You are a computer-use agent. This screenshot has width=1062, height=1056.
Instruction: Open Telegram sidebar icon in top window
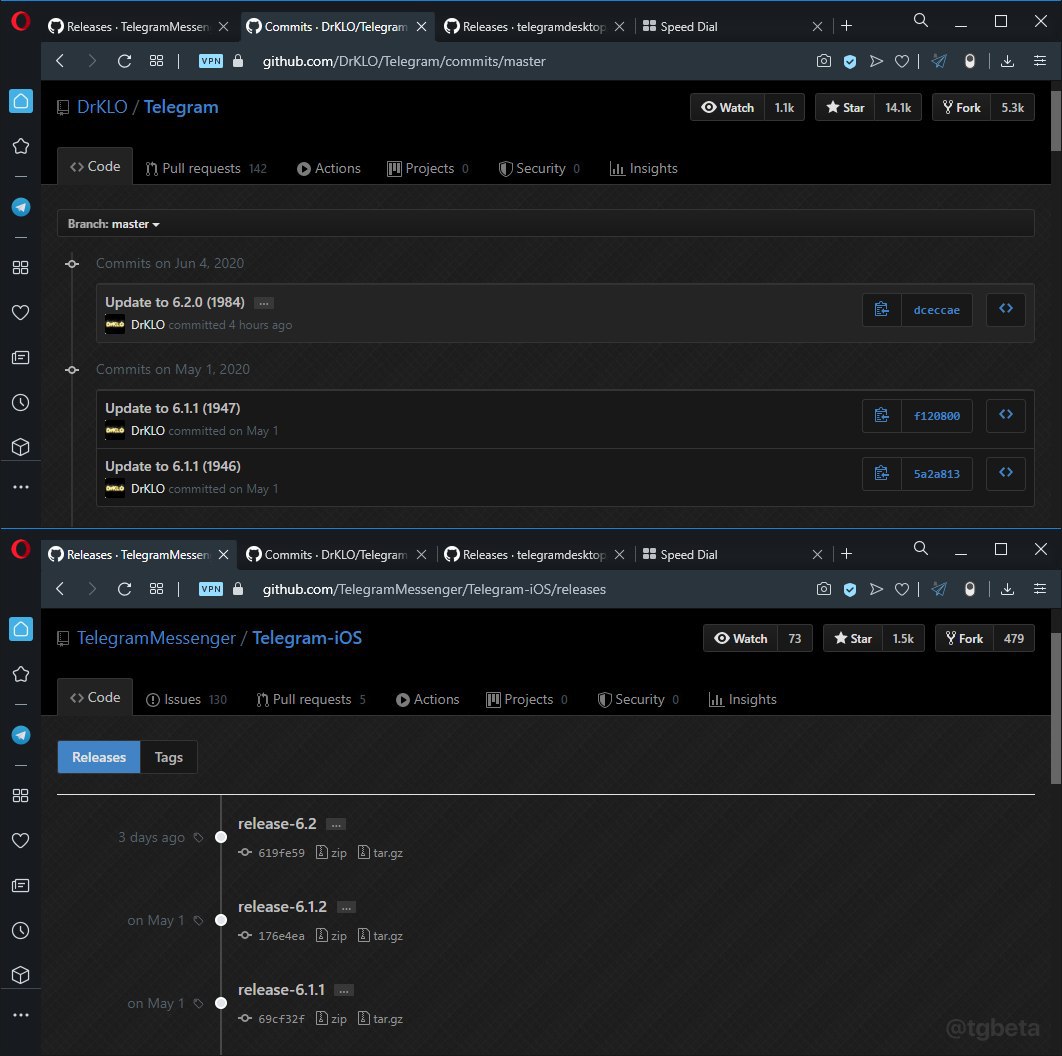21,207
